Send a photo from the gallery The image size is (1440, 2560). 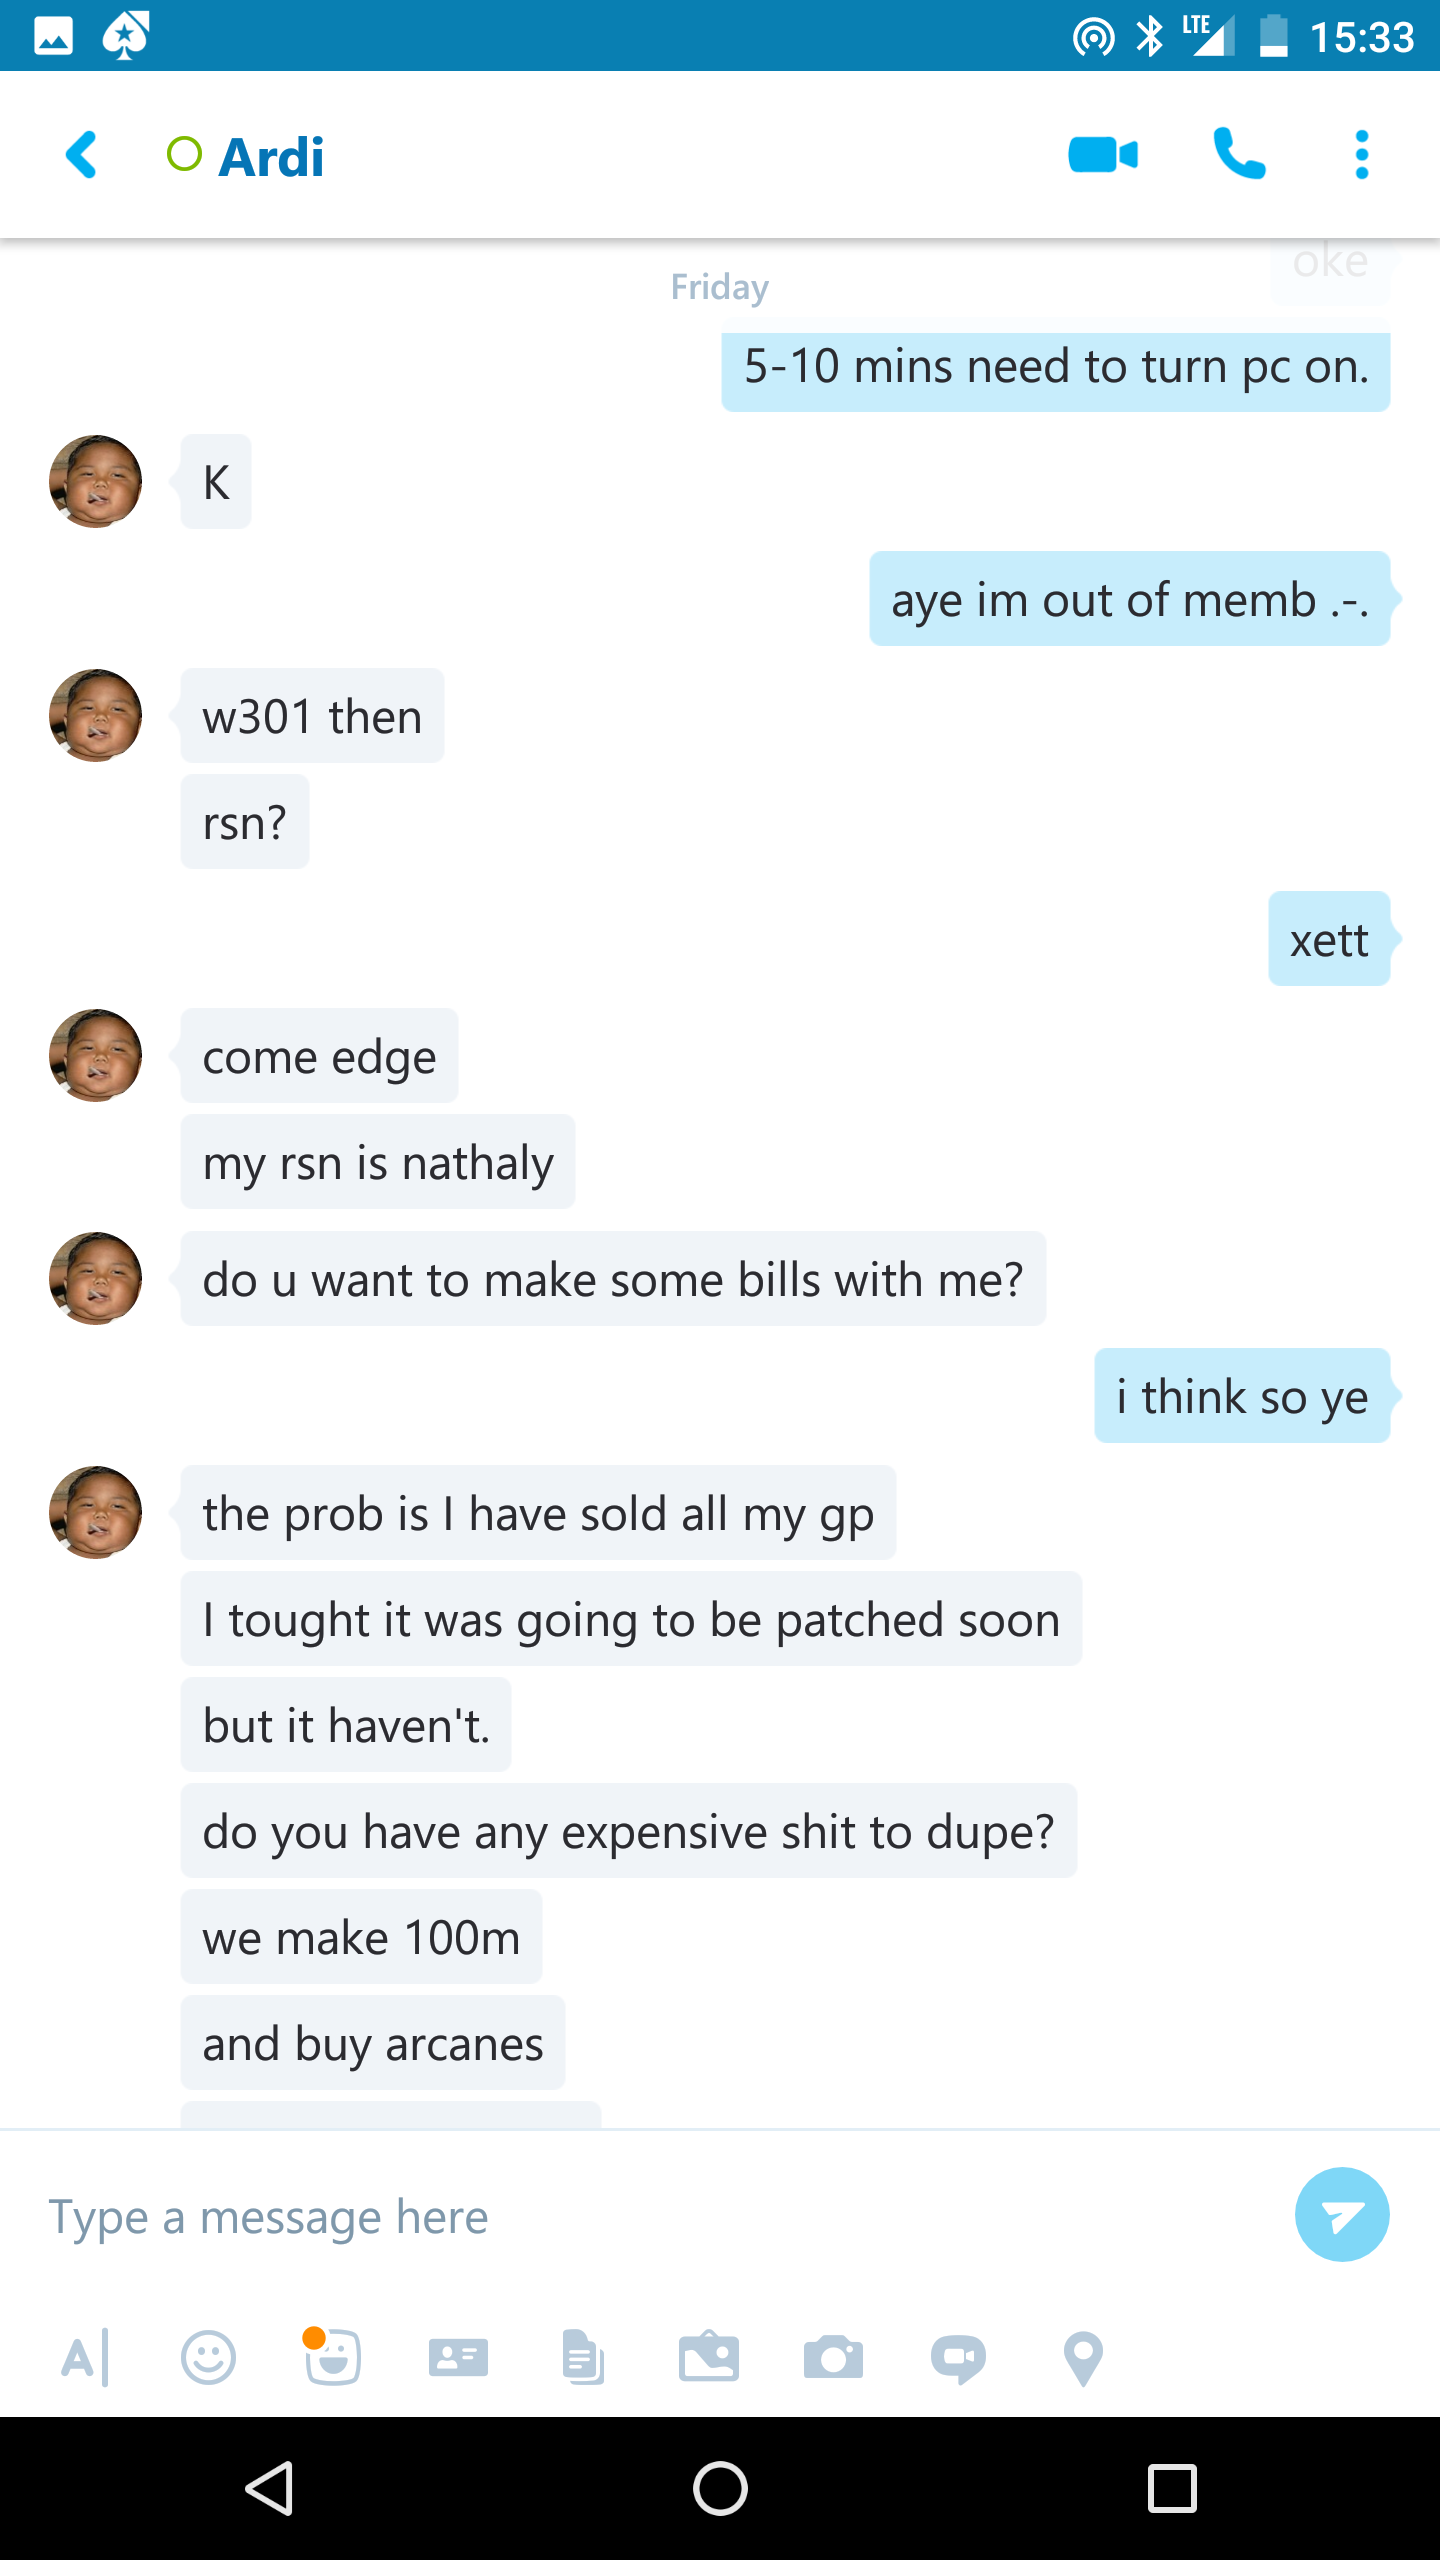point(708,2358)
